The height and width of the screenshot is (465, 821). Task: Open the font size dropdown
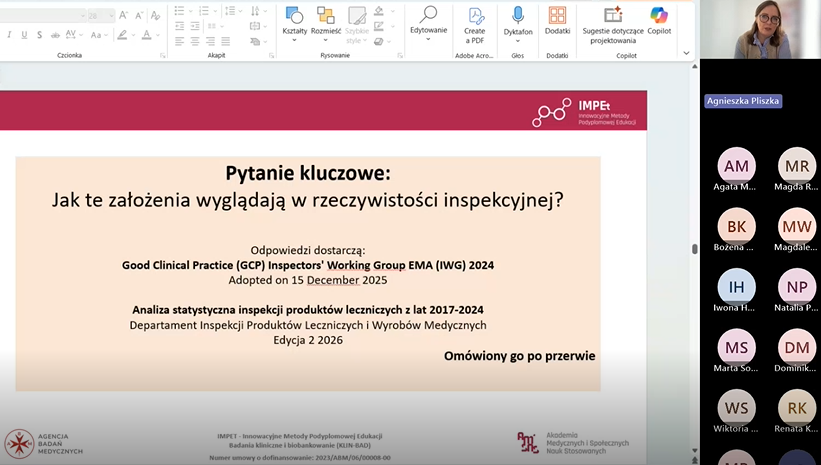[109, 16]
